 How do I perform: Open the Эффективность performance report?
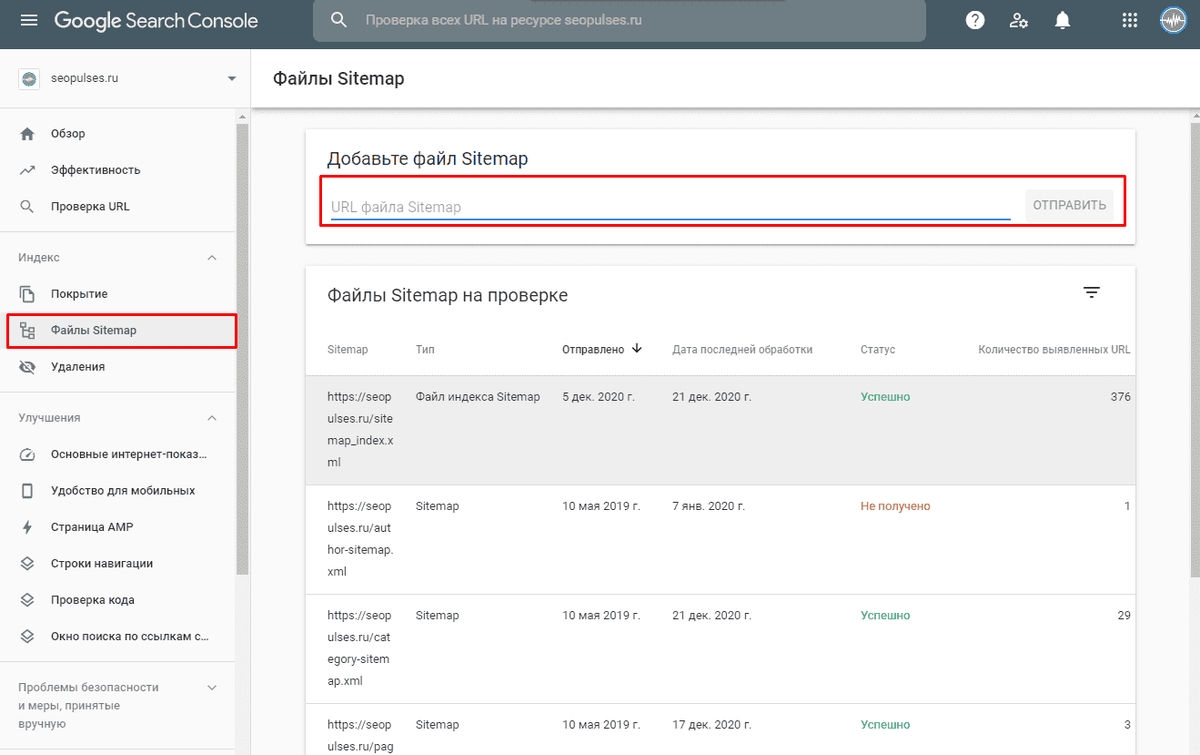coord(95,170)
